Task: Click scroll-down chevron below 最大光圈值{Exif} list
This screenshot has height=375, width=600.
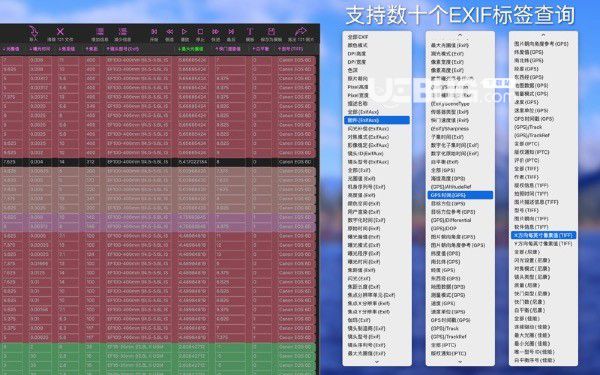Action: (x=377, y=362)
